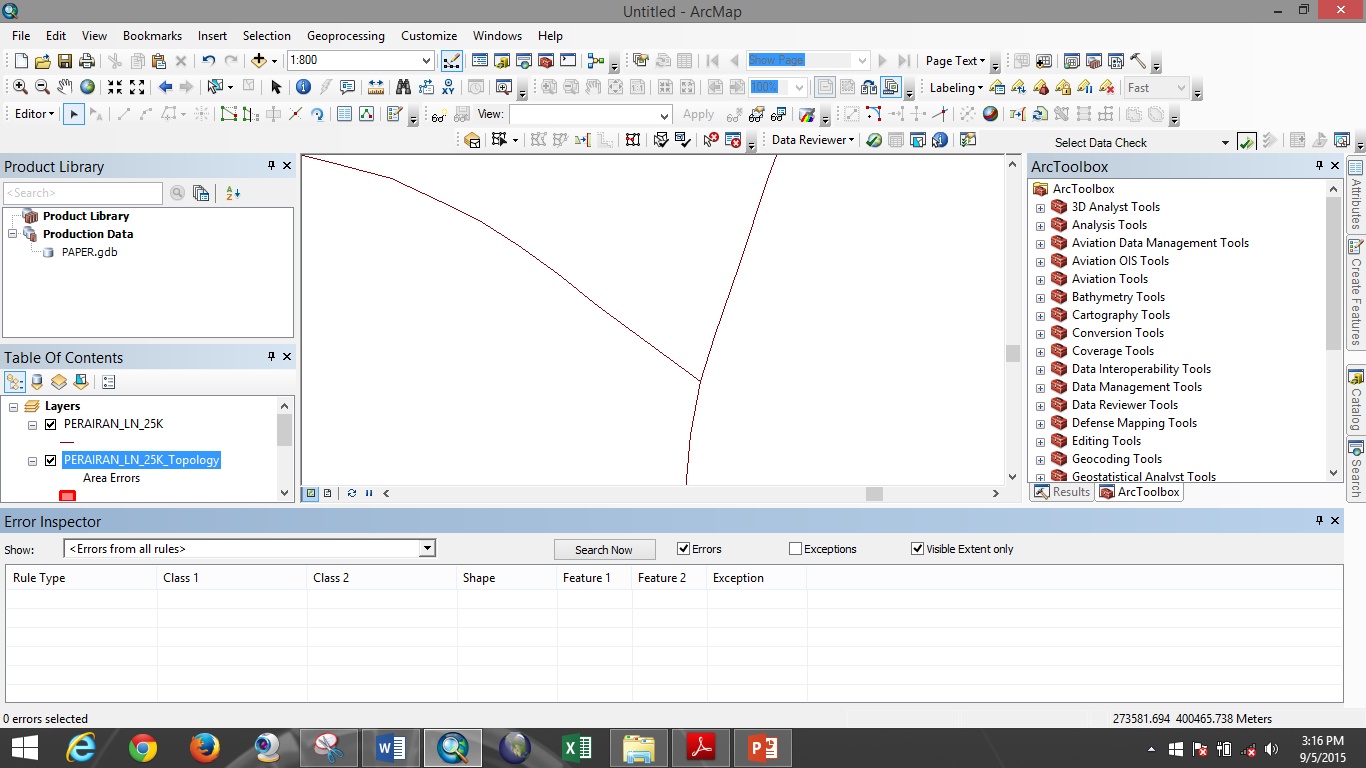The image size is (1366, 768).
Task: Open the ModelBuilder window
Action: 597,61
